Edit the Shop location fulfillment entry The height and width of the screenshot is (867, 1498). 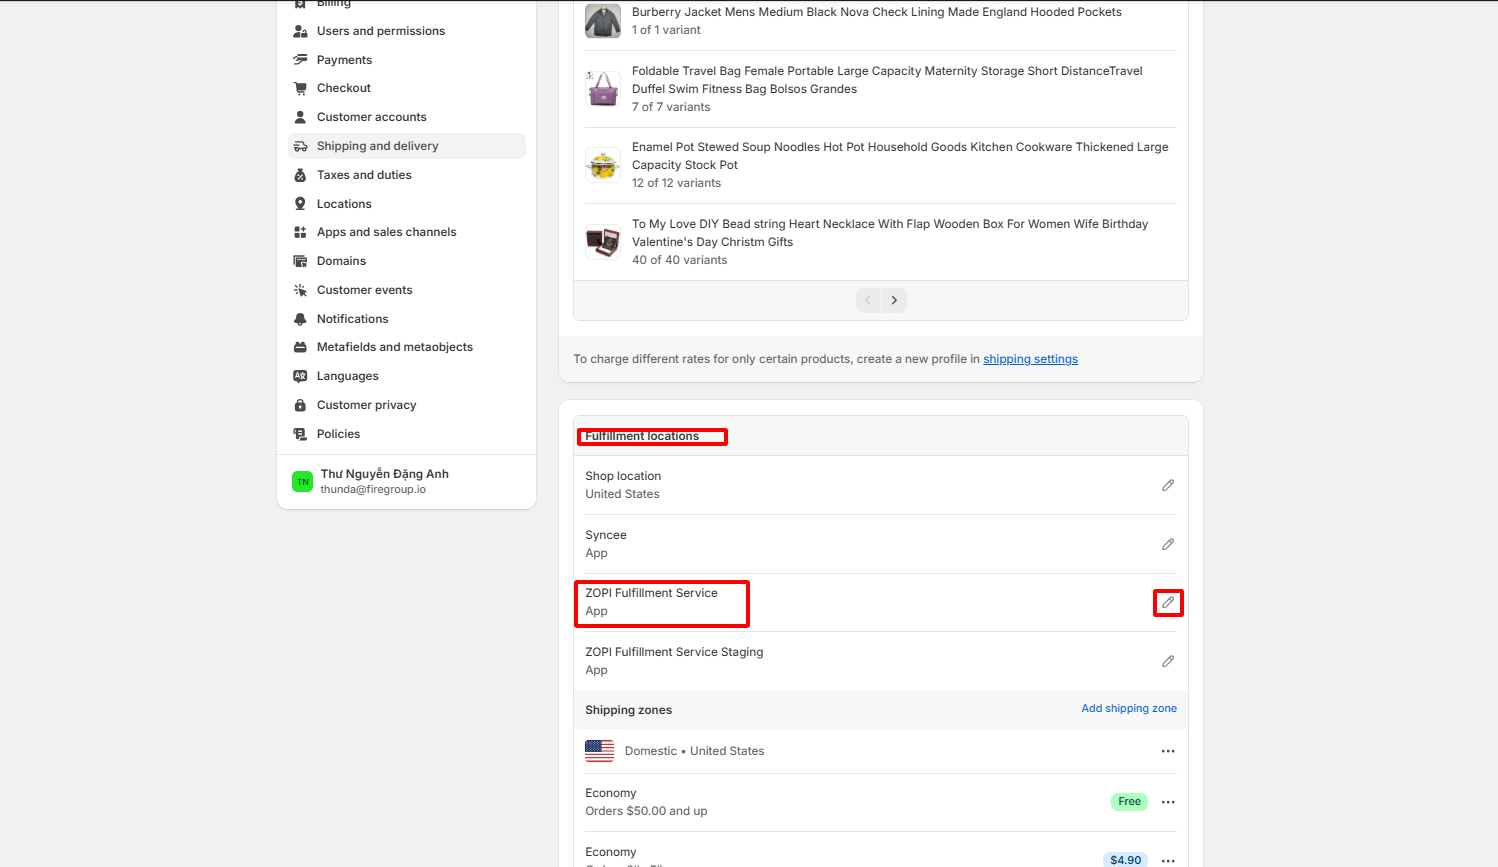point(1167,485)
